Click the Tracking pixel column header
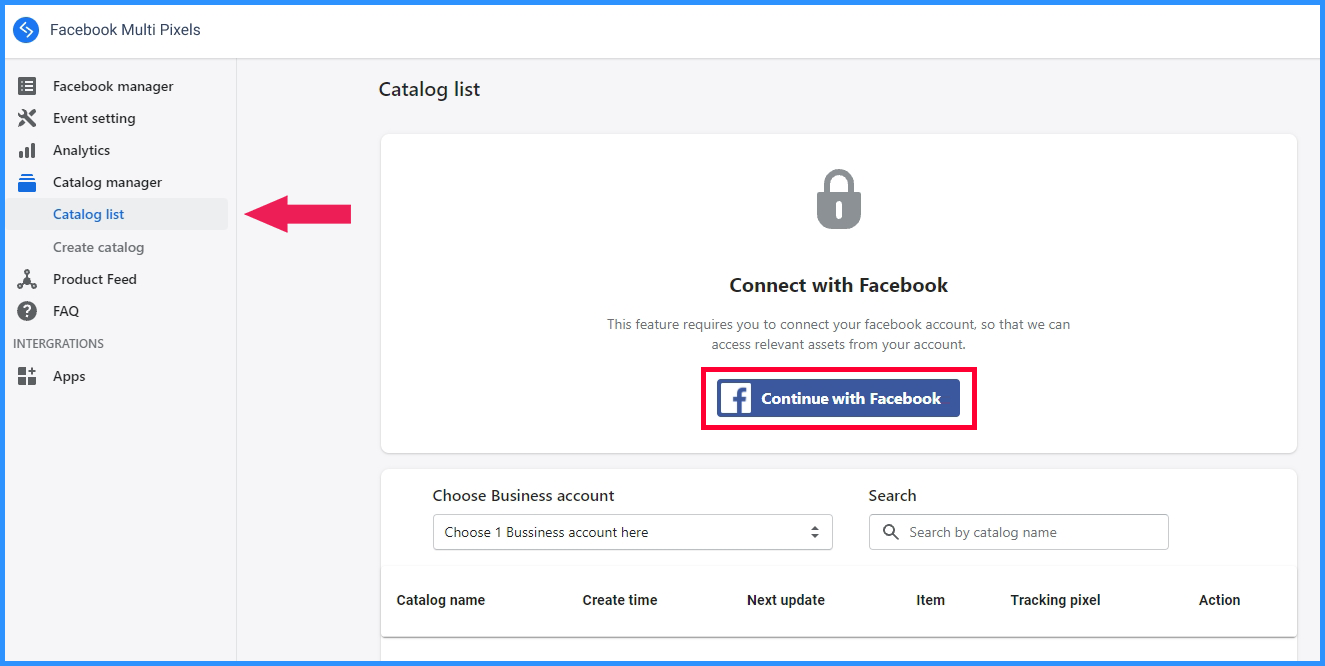Image resolution: width=1325 pixels, height=666 pixels. (1055, 600)
